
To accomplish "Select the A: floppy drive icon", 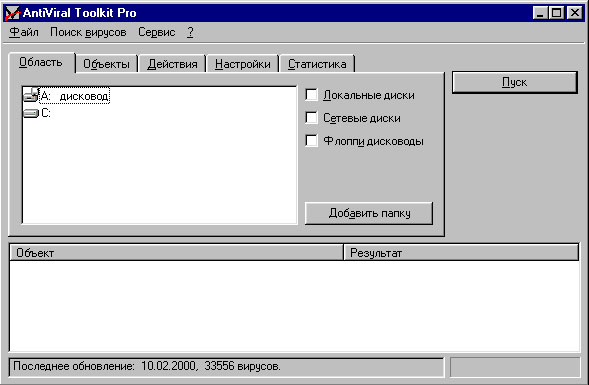I will [31, 95].
